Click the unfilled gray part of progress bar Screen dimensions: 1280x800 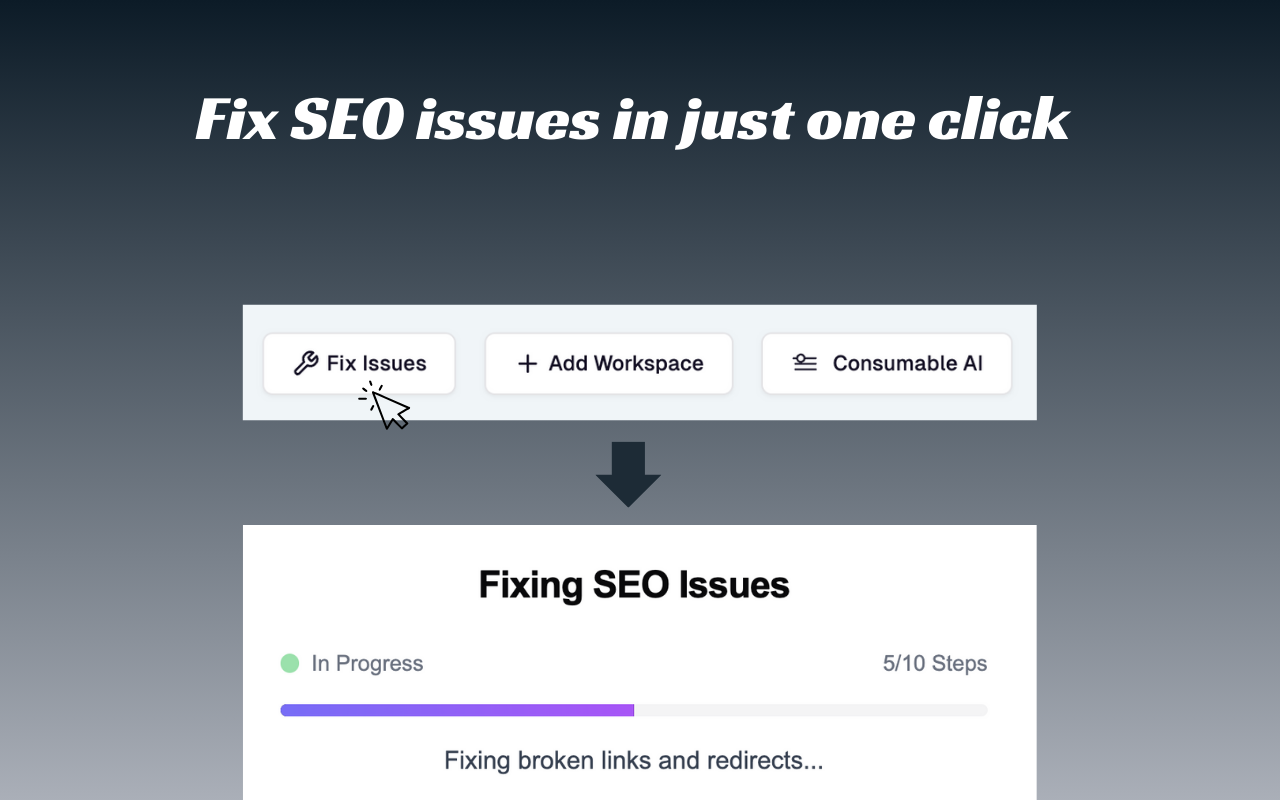(x=810, y=710)
